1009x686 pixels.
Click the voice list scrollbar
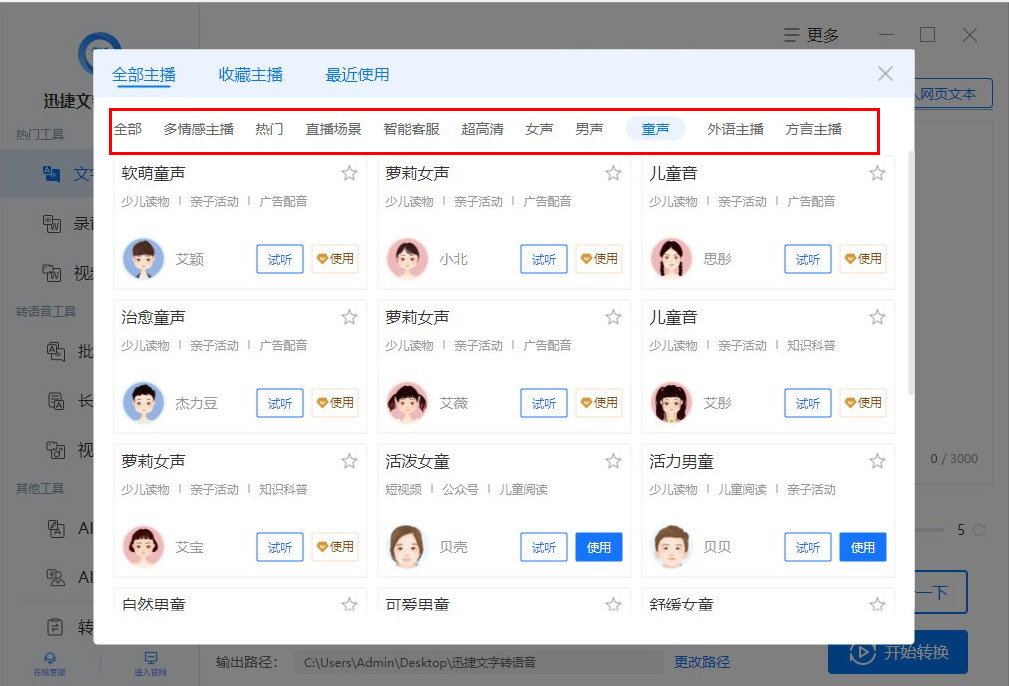[x=911, y=273]
